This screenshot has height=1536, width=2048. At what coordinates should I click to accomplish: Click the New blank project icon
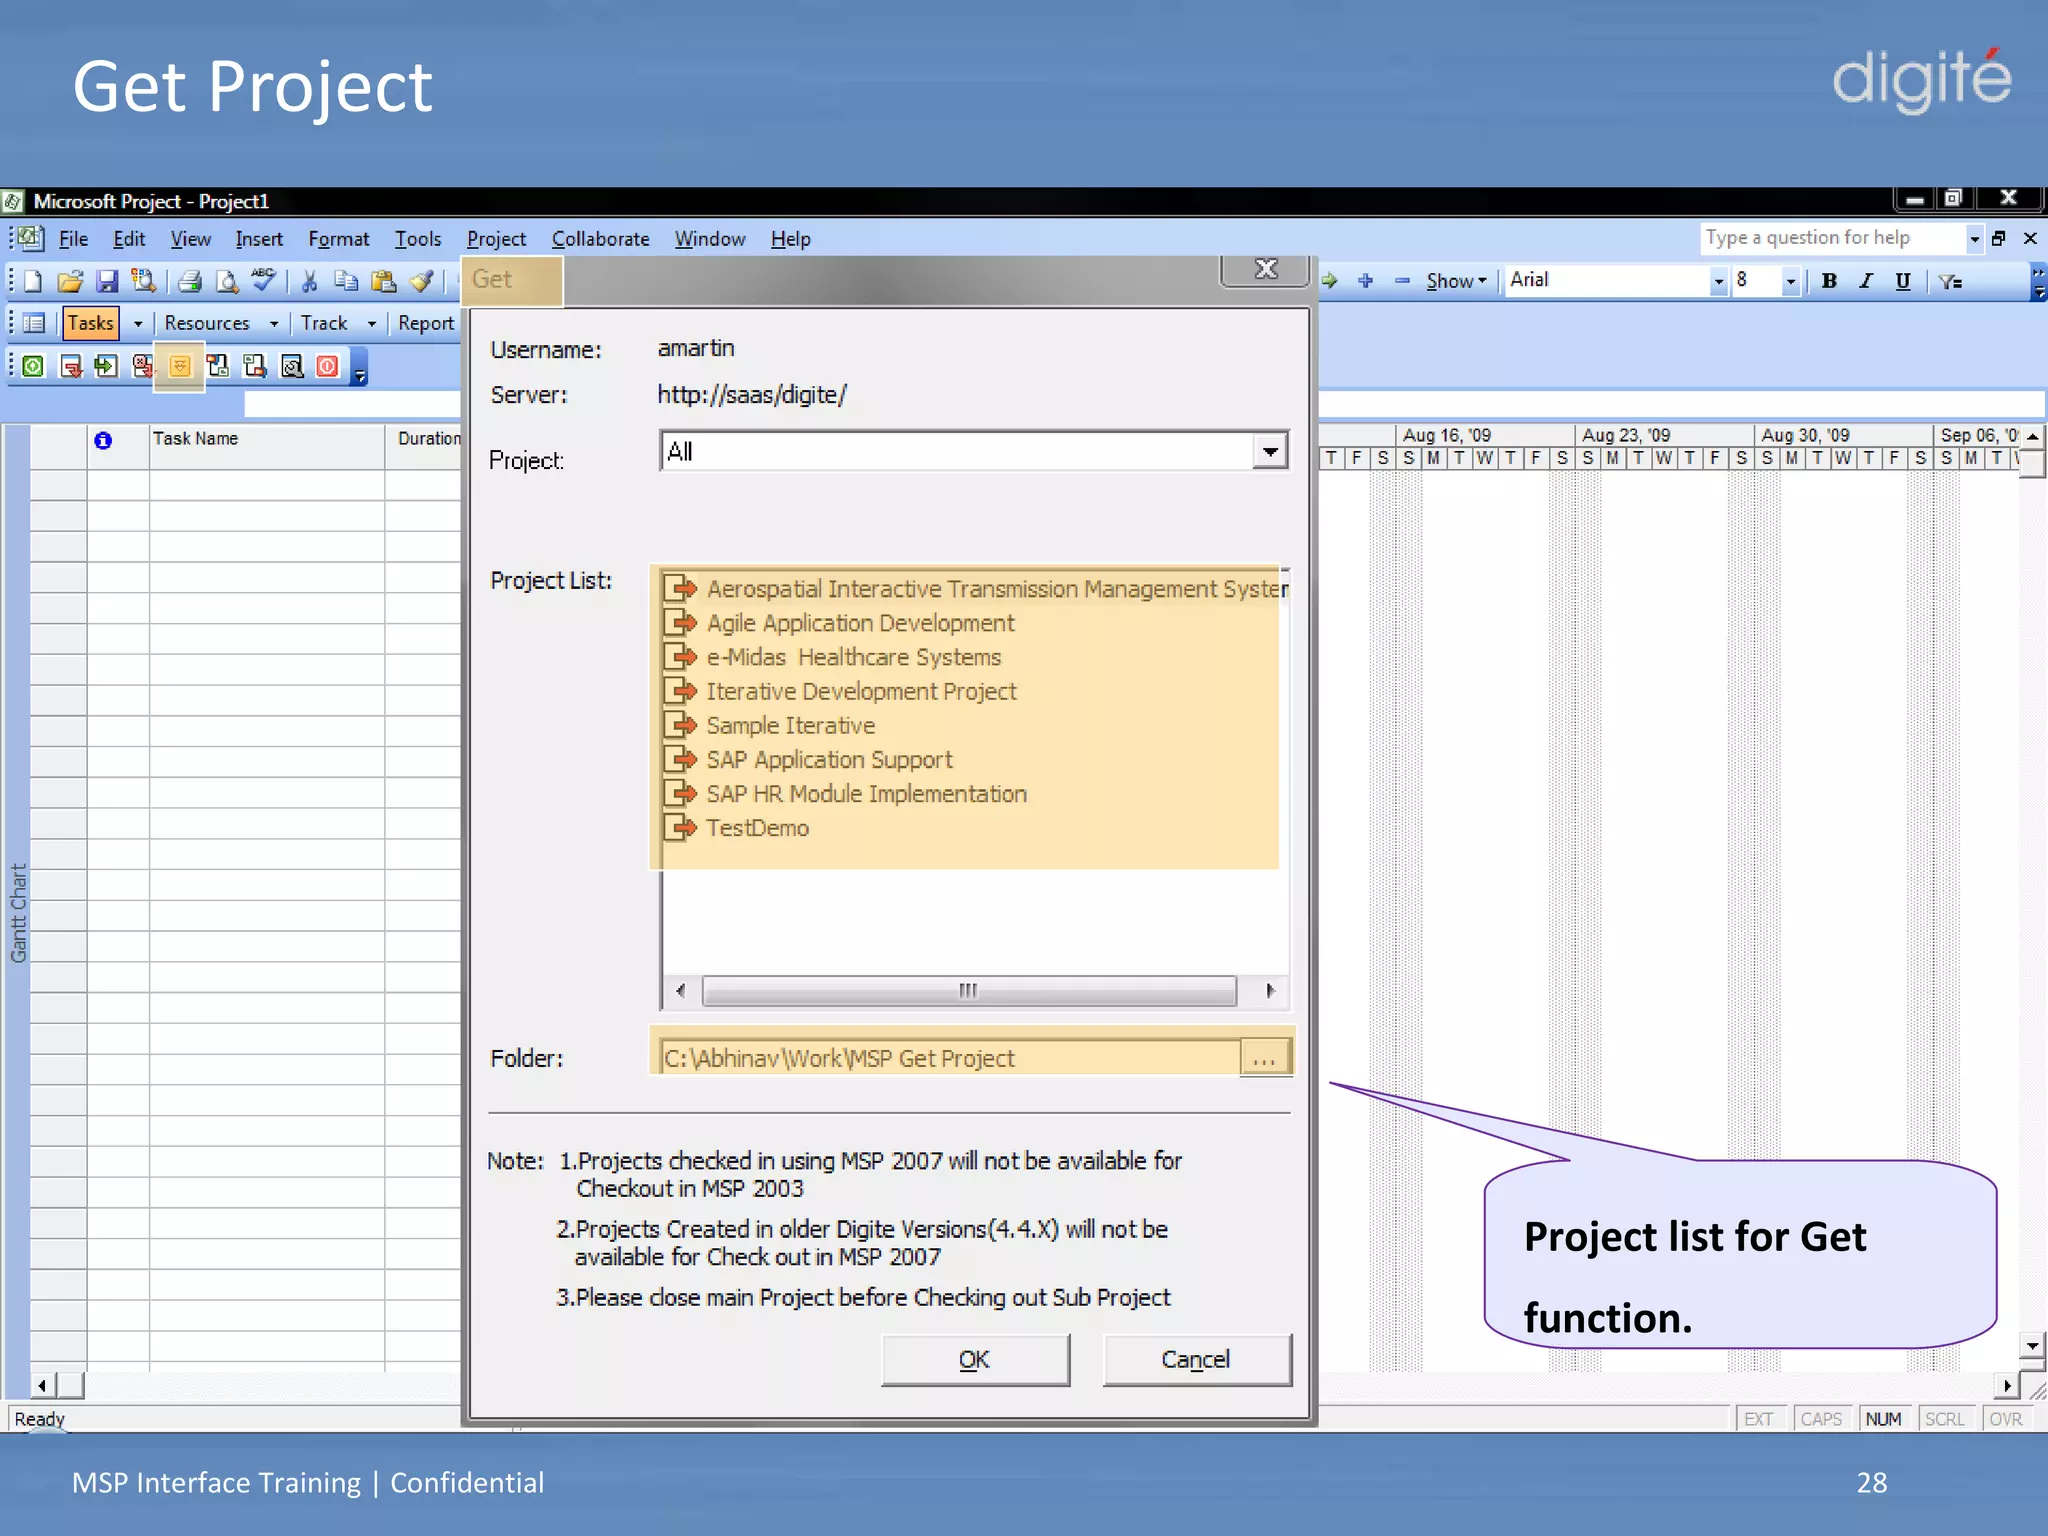click(32, 281)
